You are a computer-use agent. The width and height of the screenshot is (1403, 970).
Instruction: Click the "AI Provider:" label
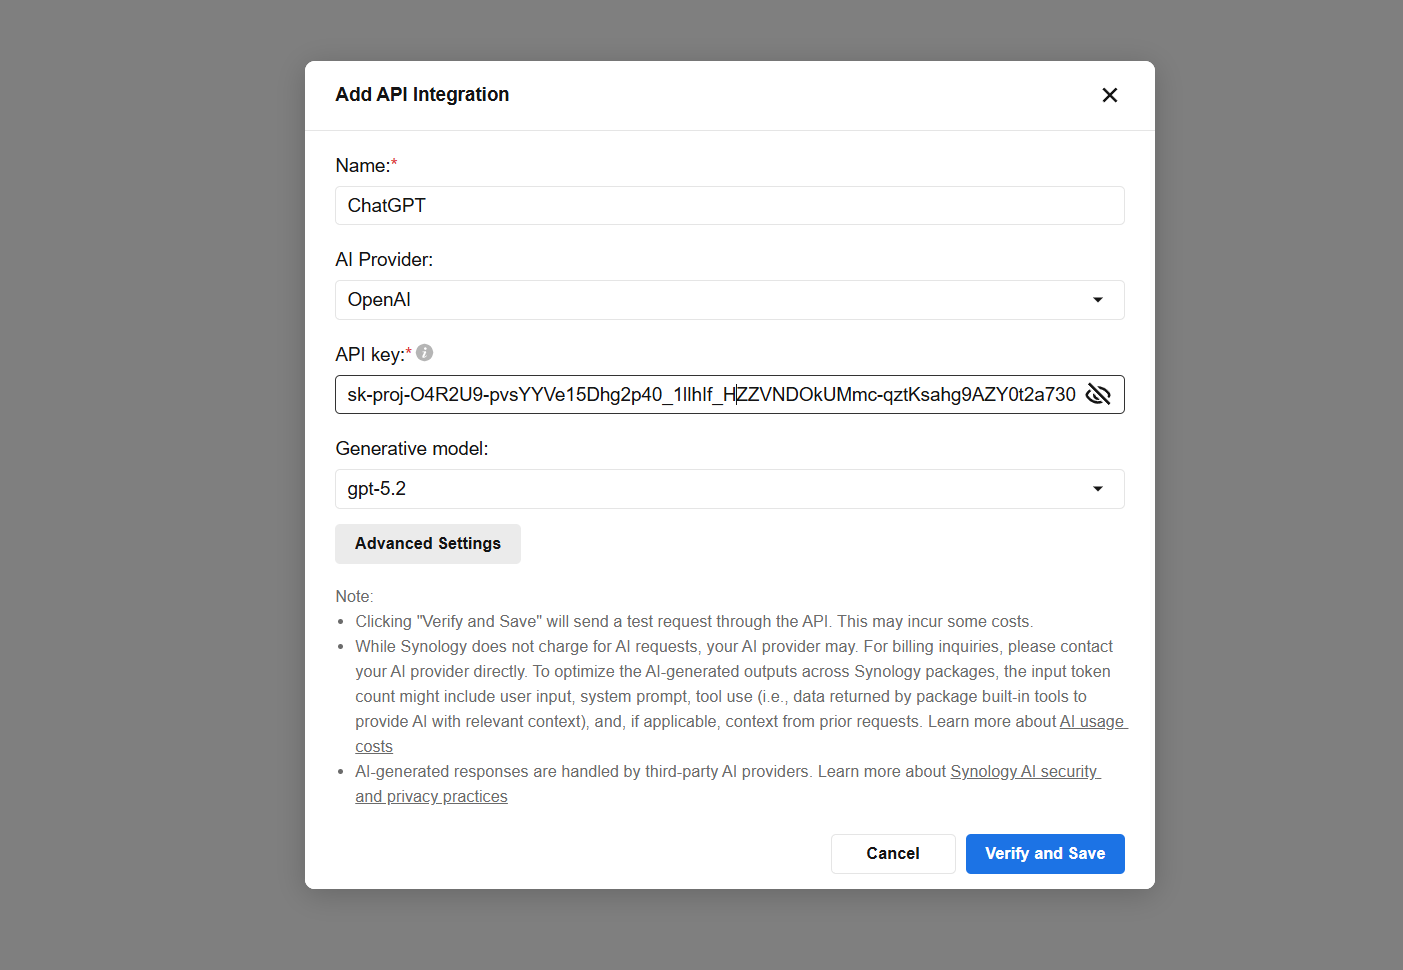(384, 260)
